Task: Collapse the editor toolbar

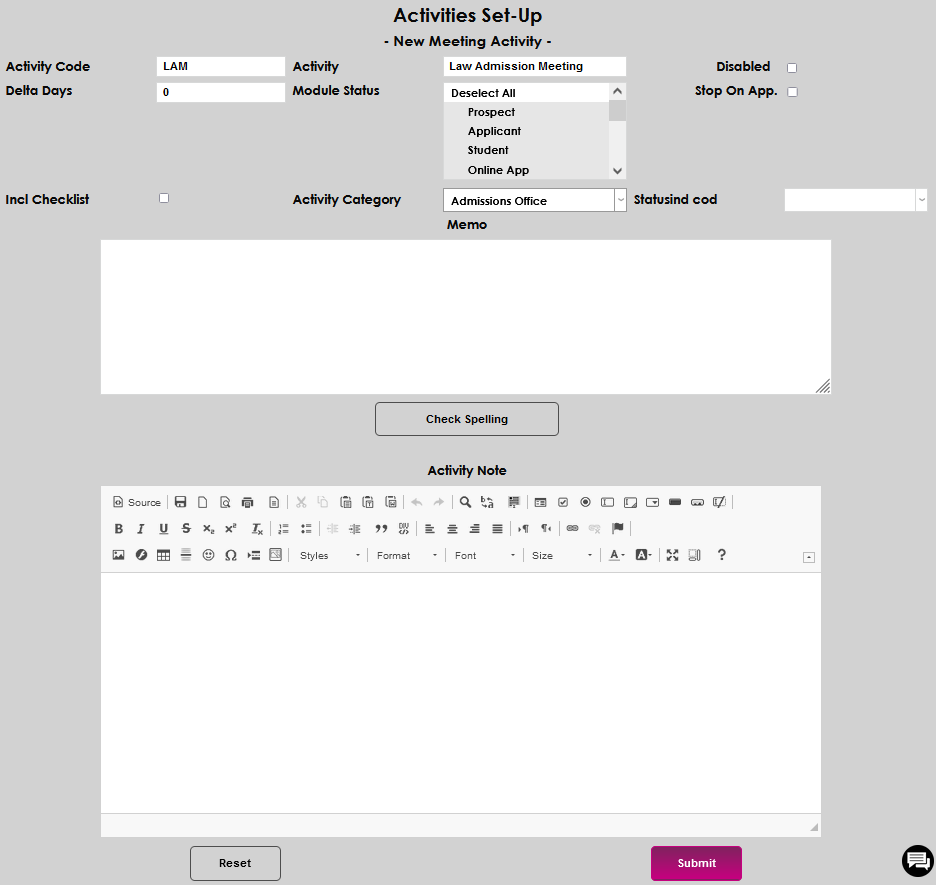Action: tap(809, 557)
